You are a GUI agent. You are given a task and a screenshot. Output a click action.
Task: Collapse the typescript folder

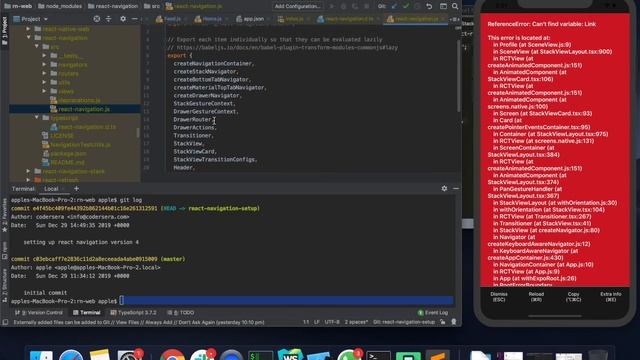tap(37, 118)
